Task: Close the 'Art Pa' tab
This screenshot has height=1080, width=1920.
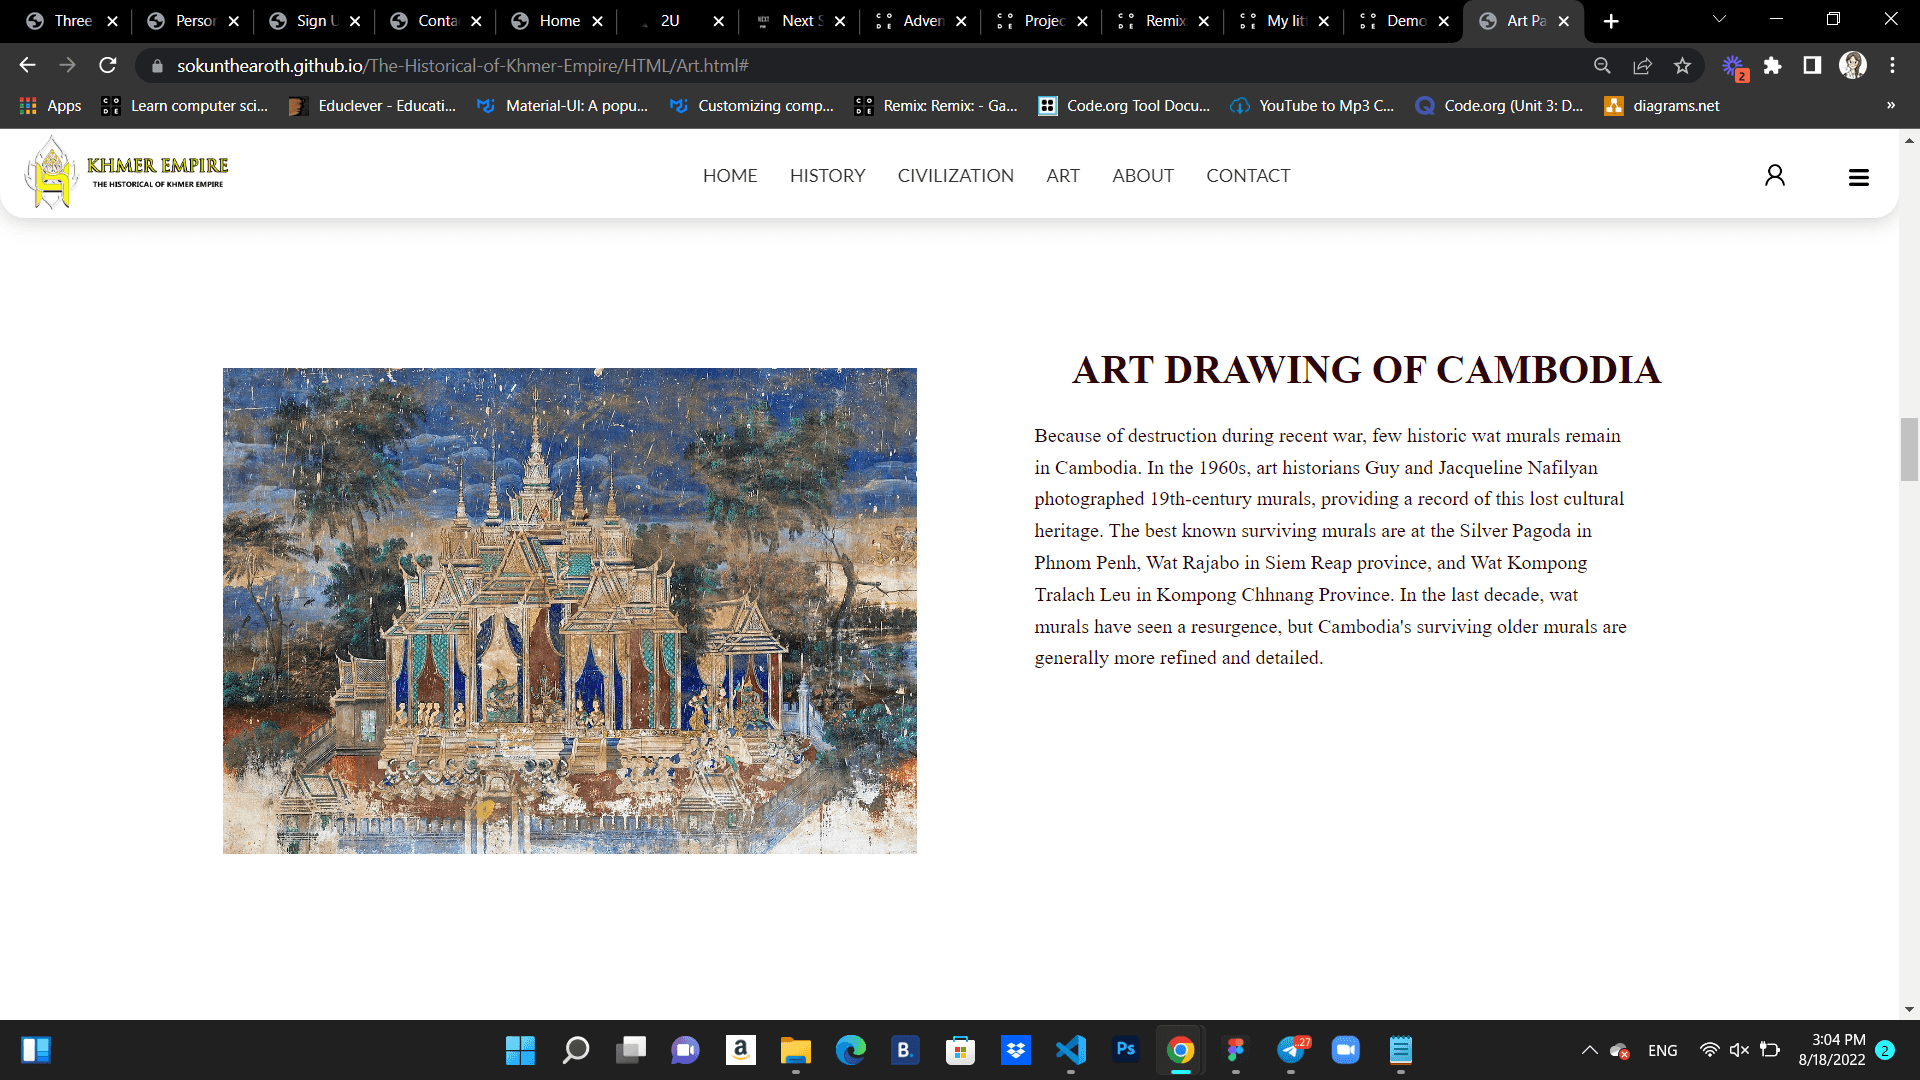Action: point(1564,21)
